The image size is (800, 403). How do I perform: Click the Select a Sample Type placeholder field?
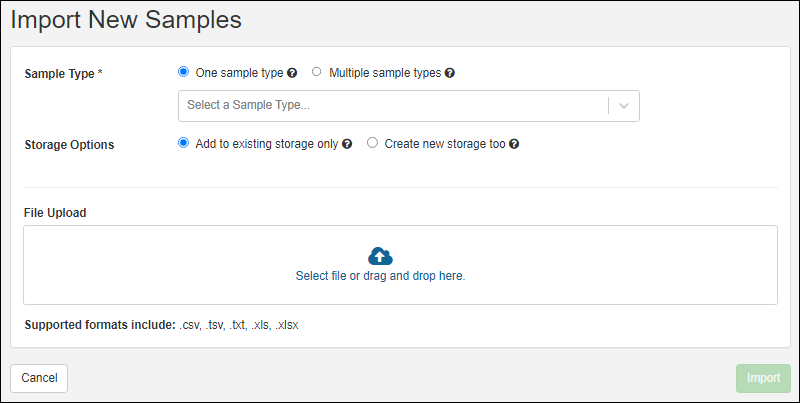pyautogui.click(x=393, y=106)
